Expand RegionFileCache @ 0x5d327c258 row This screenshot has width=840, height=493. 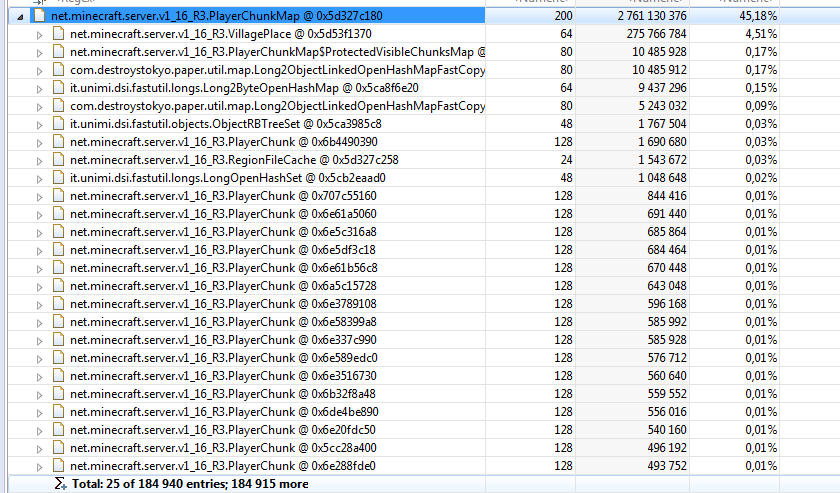pyautogui.click(x=39, y=161)
